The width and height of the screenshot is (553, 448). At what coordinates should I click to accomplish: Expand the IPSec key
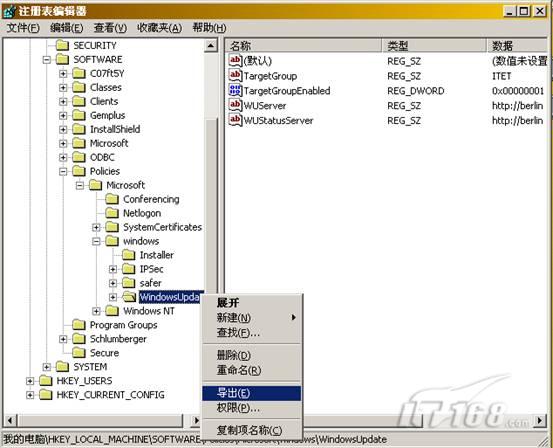(x=113, y=269)
